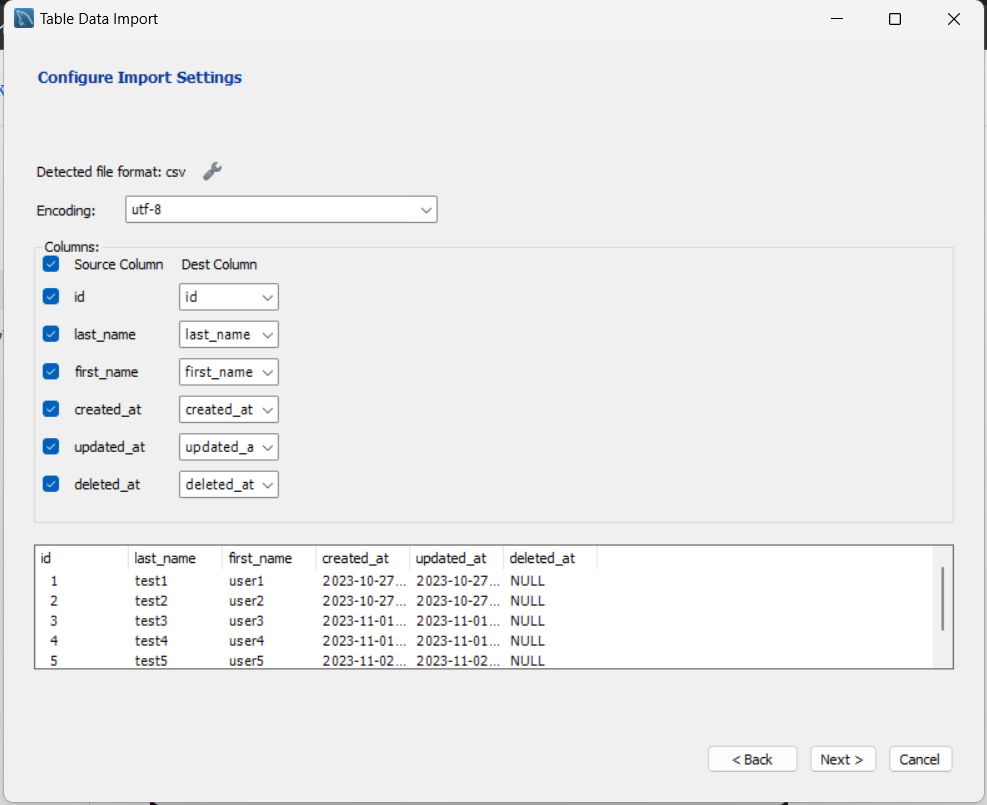Cancel the table data import
This screenshot has width=987, height=805.
click(x=920, y=759)
